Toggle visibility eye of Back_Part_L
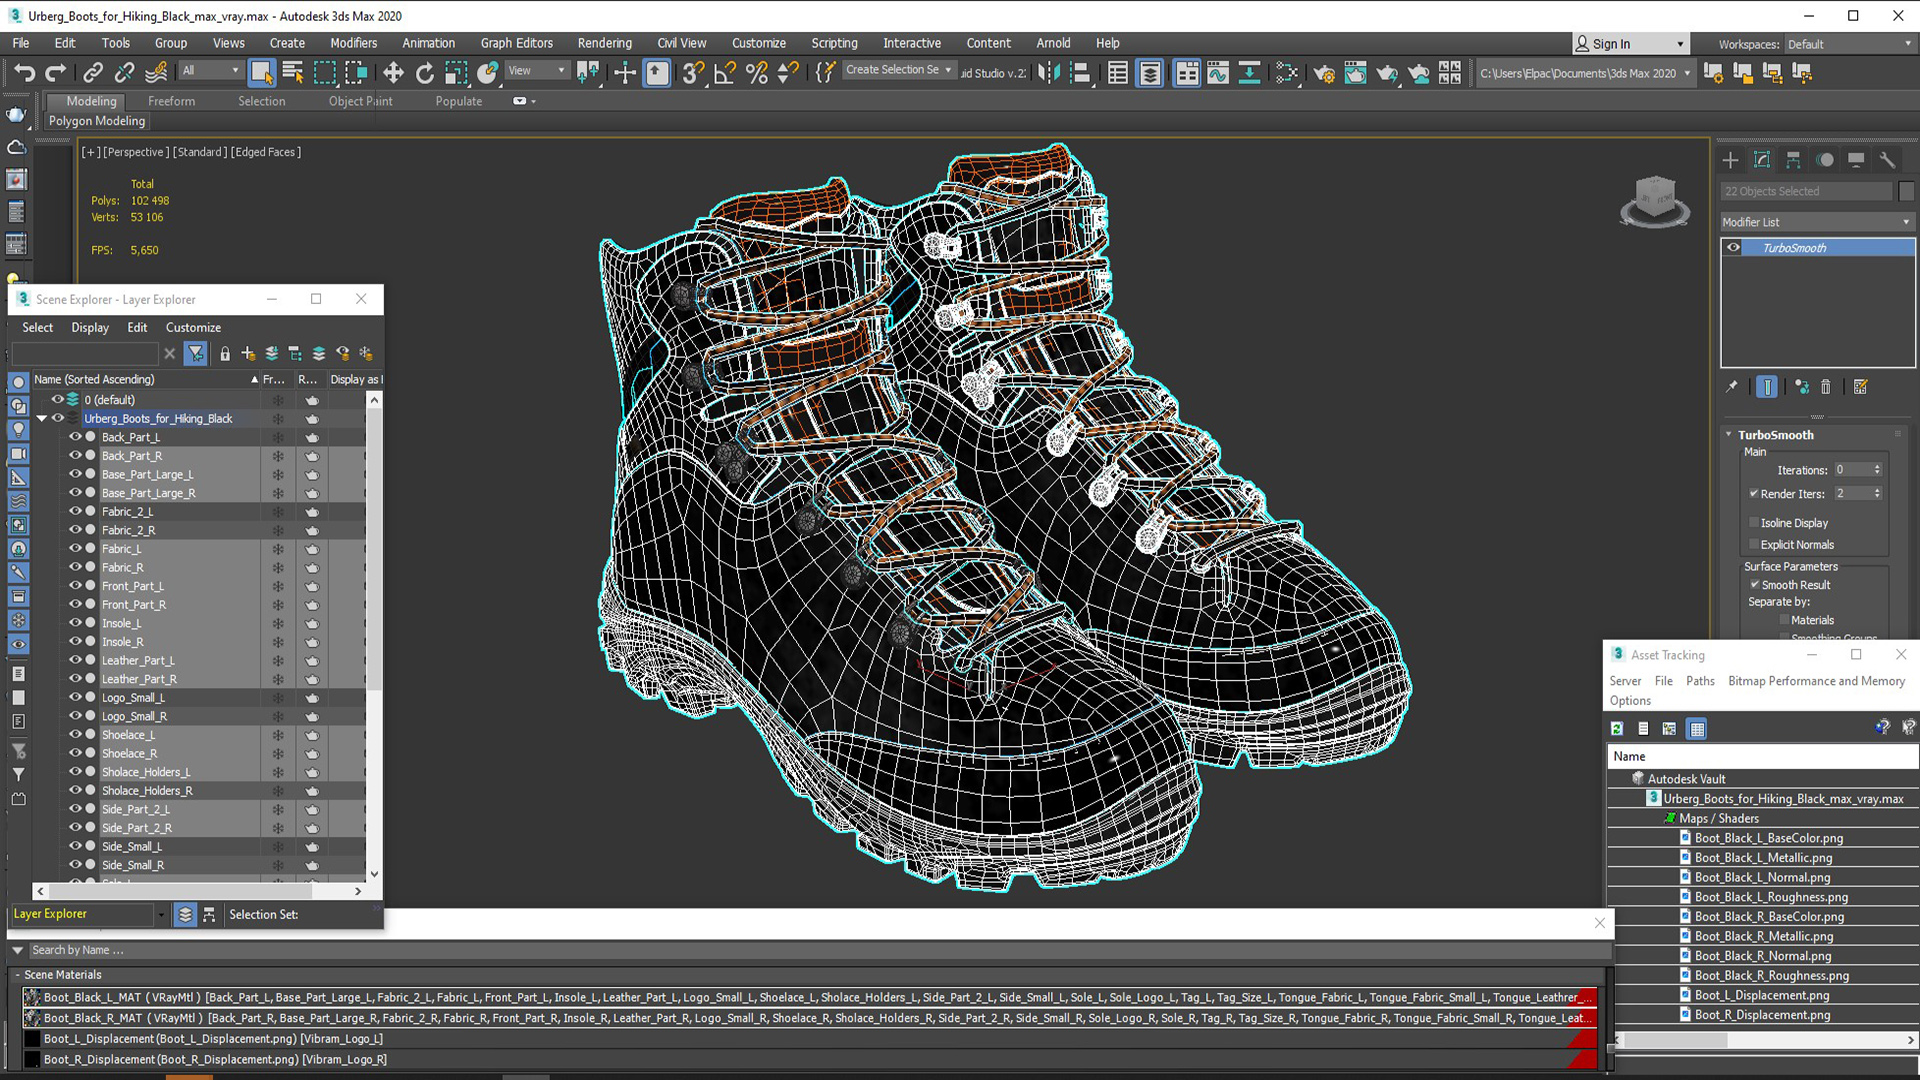Viewport: 1920px width, 1080px height. (x=75, y=437)
